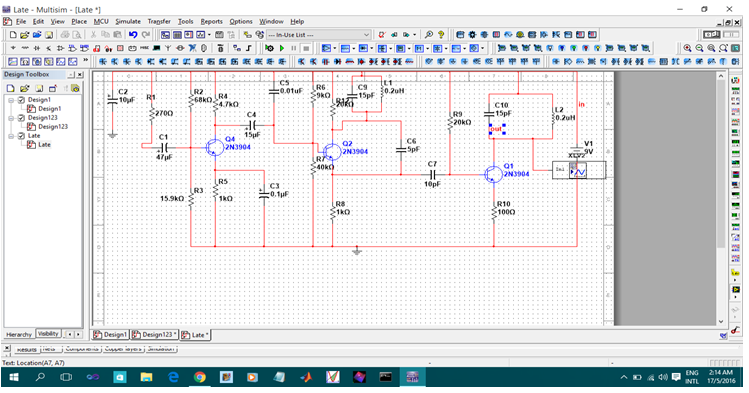749x393 pixels.
Task: Open the interactive simulation settings gear icon
Action: tap(270, 48)
